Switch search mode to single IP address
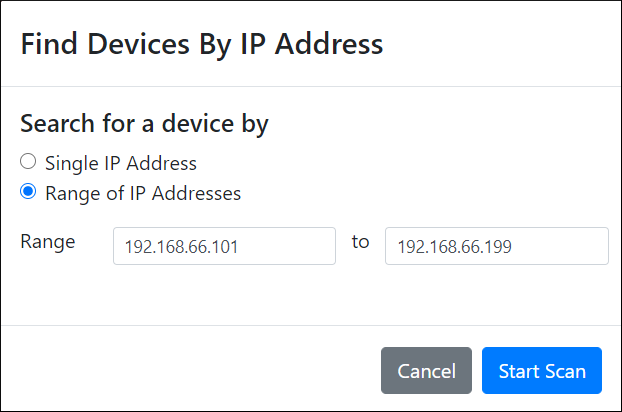Screen dimensions: 622x412 click(x=28, y=161)
